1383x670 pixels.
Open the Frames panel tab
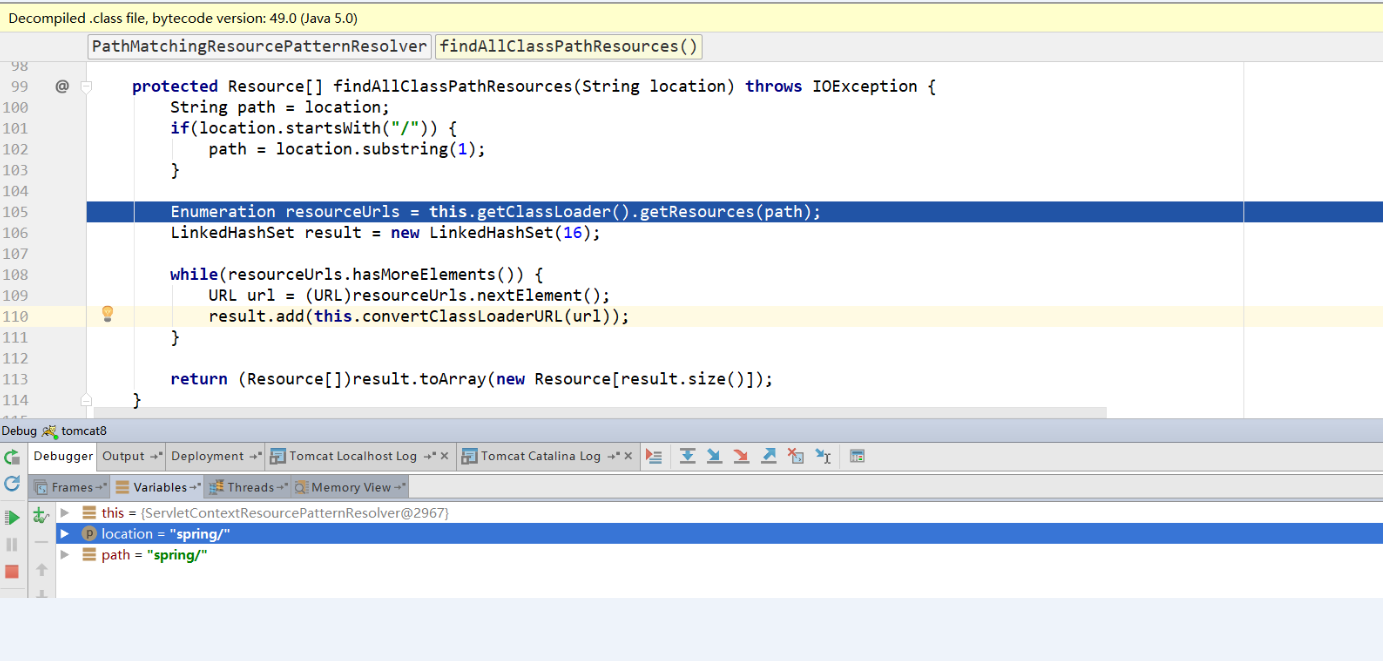point(69,487)
